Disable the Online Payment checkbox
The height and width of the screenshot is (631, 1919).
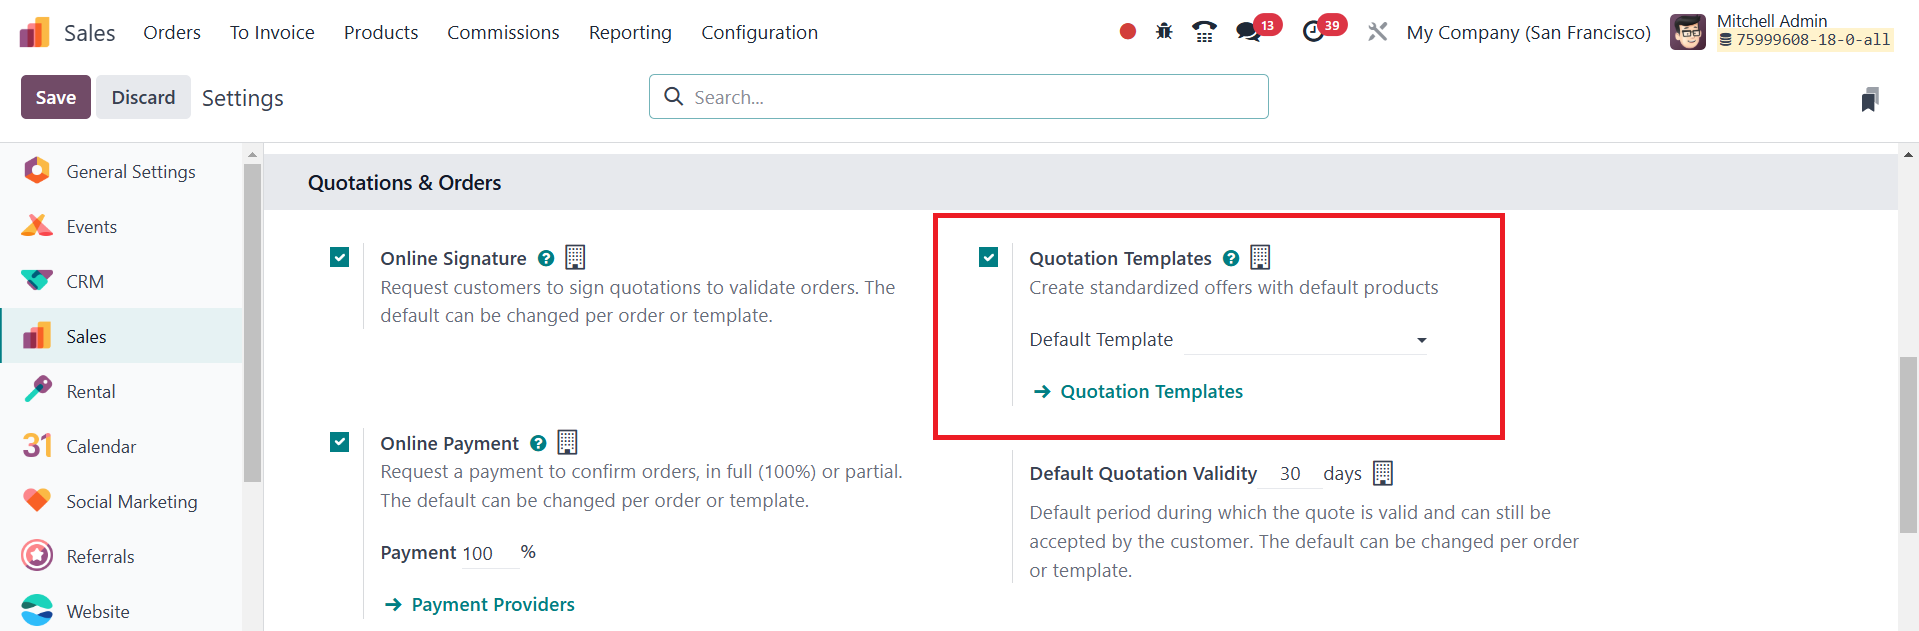click(x=340, y=442)
